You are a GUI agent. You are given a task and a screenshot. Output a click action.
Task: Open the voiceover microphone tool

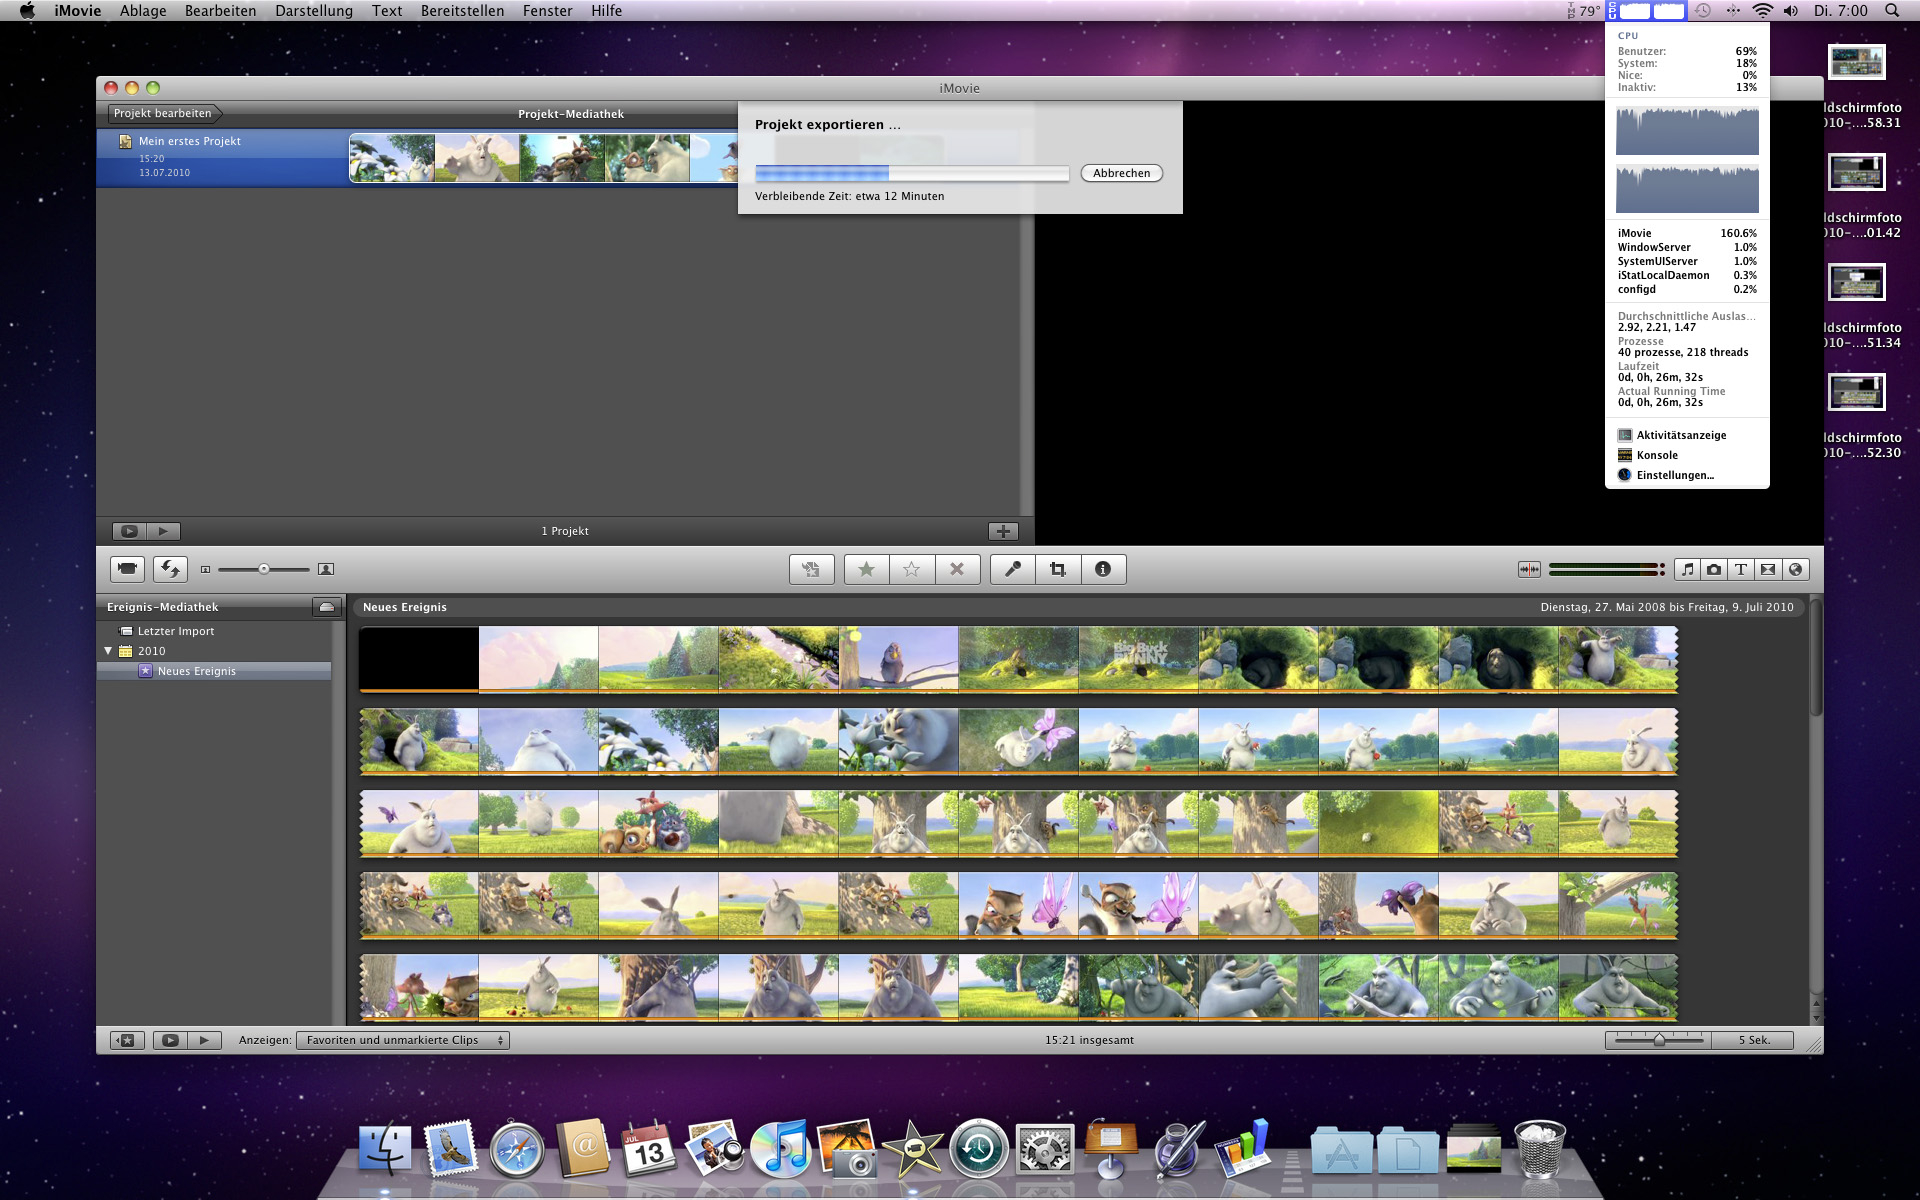(1012, 569)
